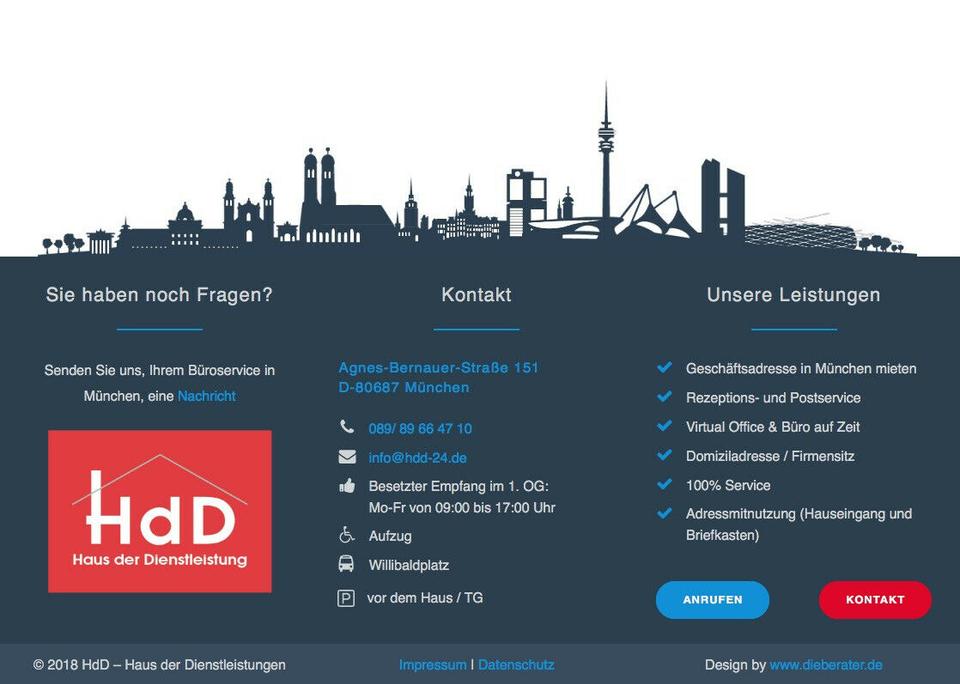Image resolution: width=960 pixels, height=684 pixels.
Task: Open the Impressum footer link
Action: click(x=432, y=665)
